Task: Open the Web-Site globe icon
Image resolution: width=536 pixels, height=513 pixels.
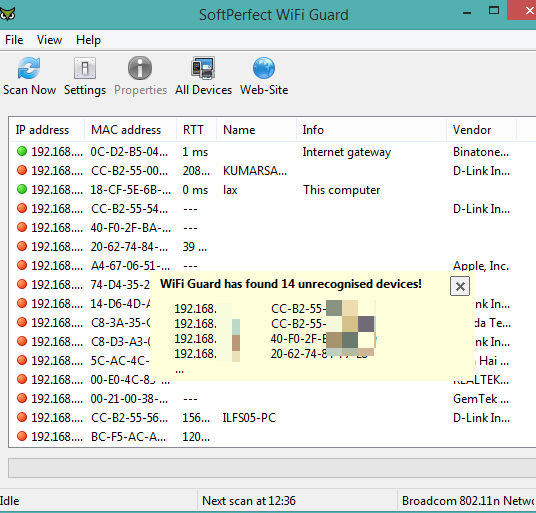Action: click(x=264, y=68)
